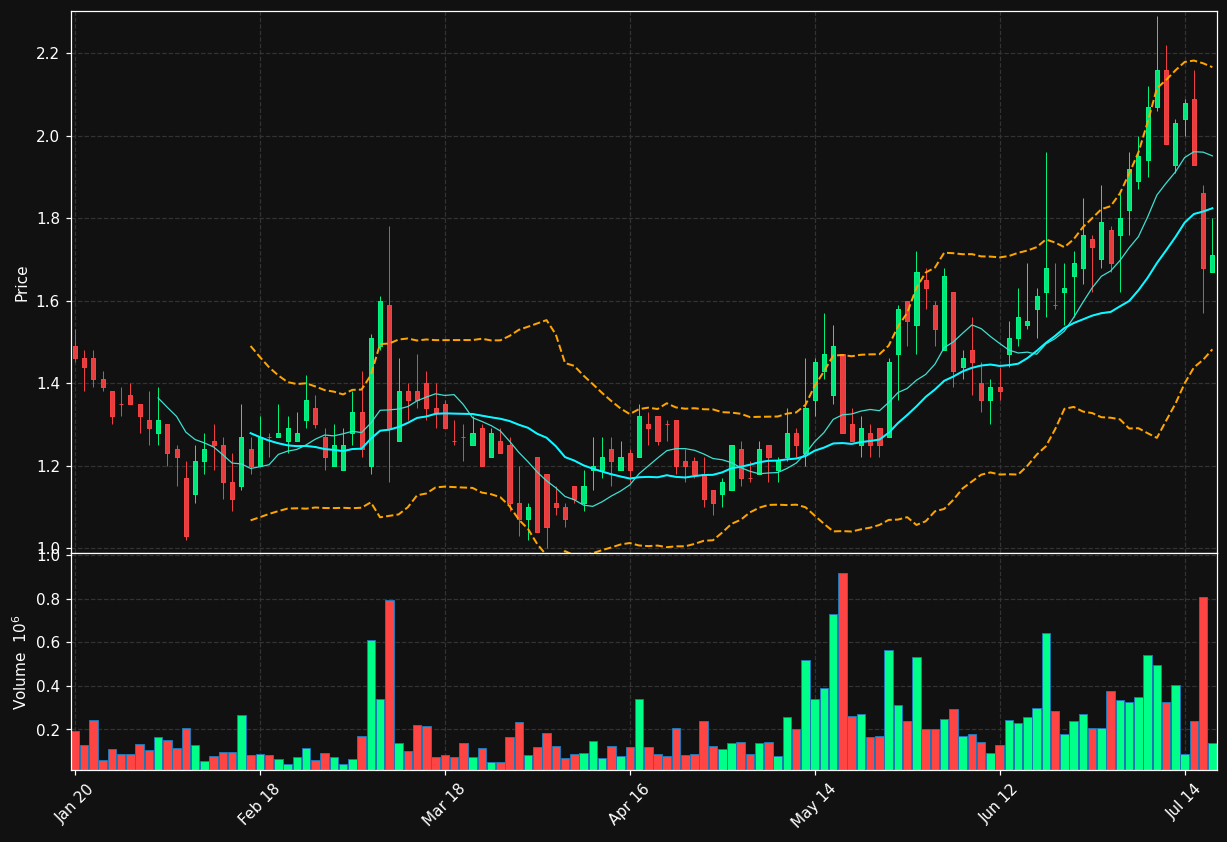Click the 'Volume 10⁶' axis title
The image size is (1227, 842).
pyautogui.click(x=19, y=662)
